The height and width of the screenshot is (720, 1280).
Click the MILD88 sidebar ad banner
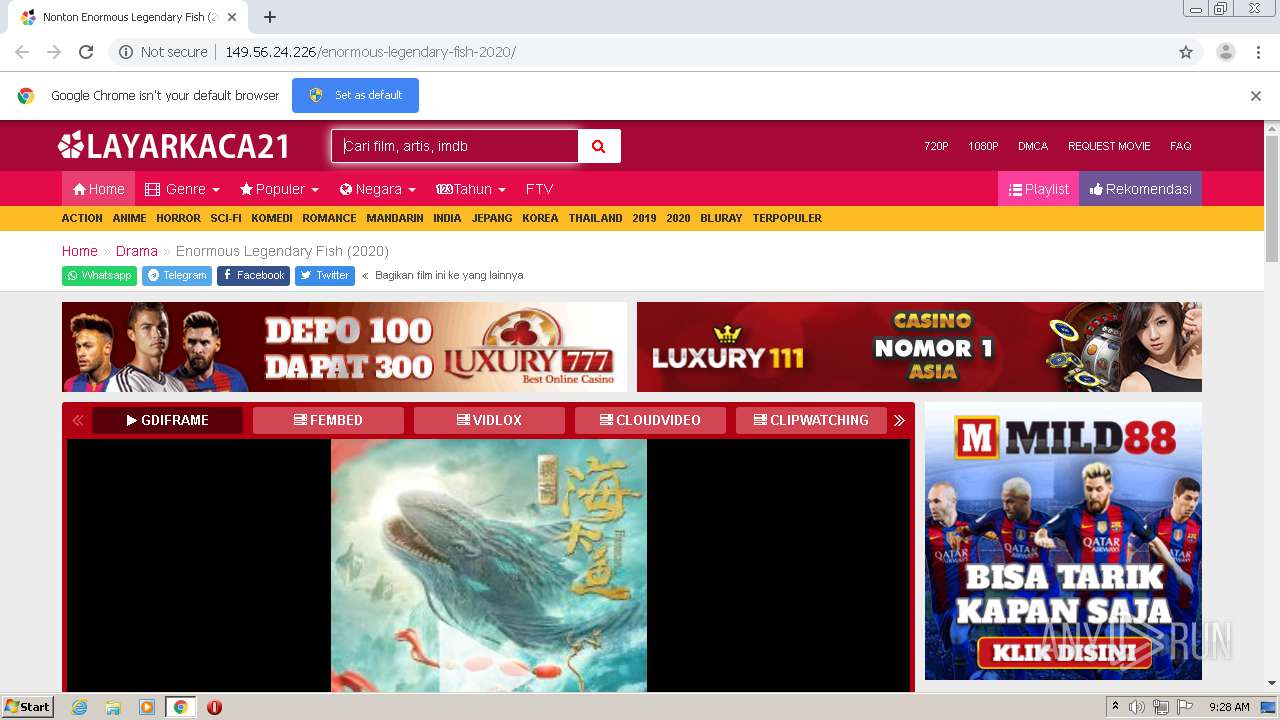1063,541
